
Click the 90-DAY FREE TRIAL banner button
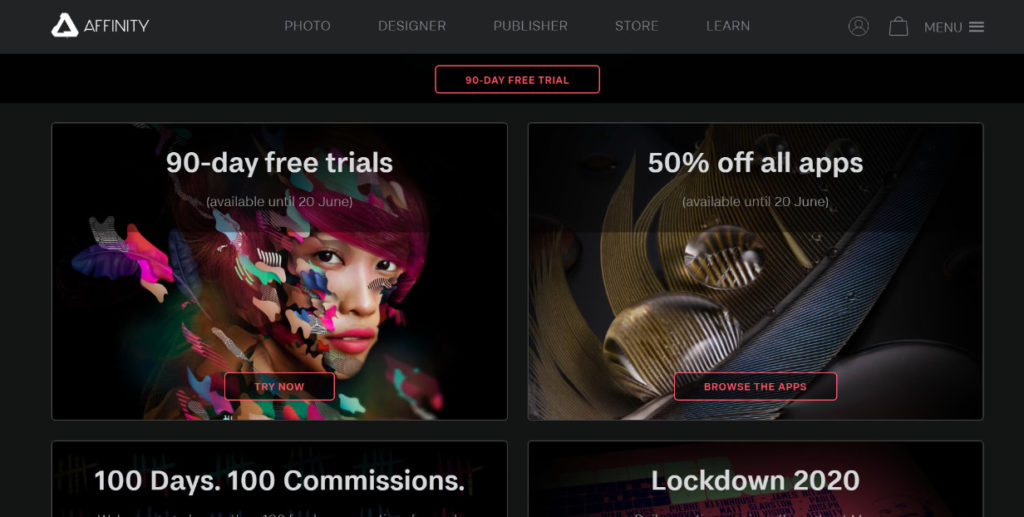[x=517, y=80]
